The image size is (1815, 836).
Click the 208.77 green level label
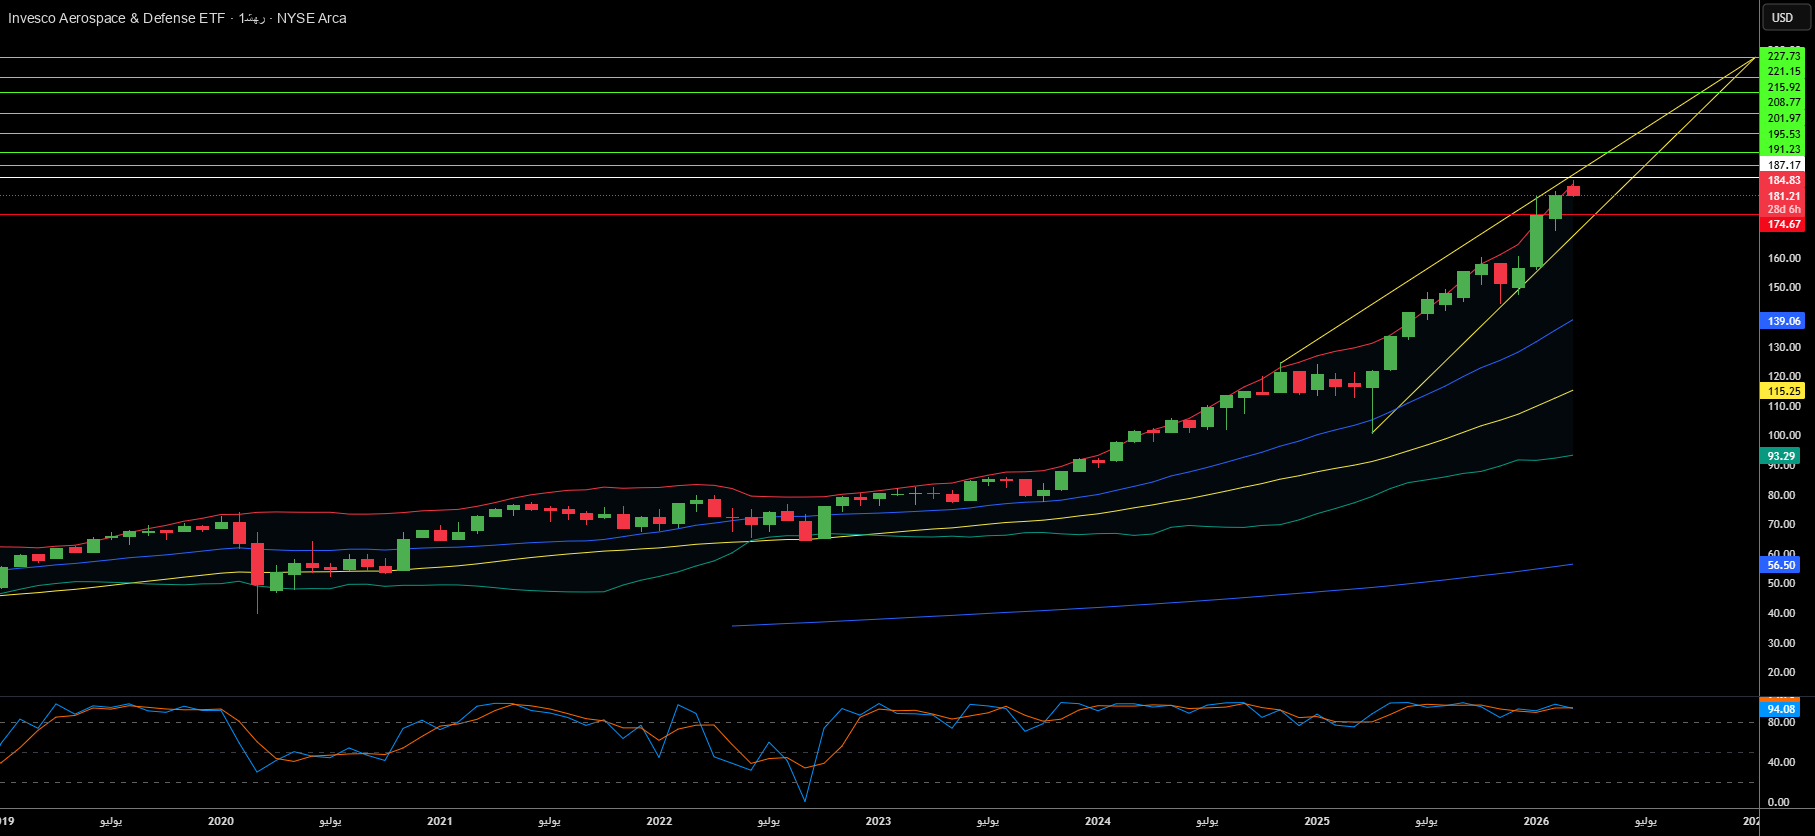1783,103
